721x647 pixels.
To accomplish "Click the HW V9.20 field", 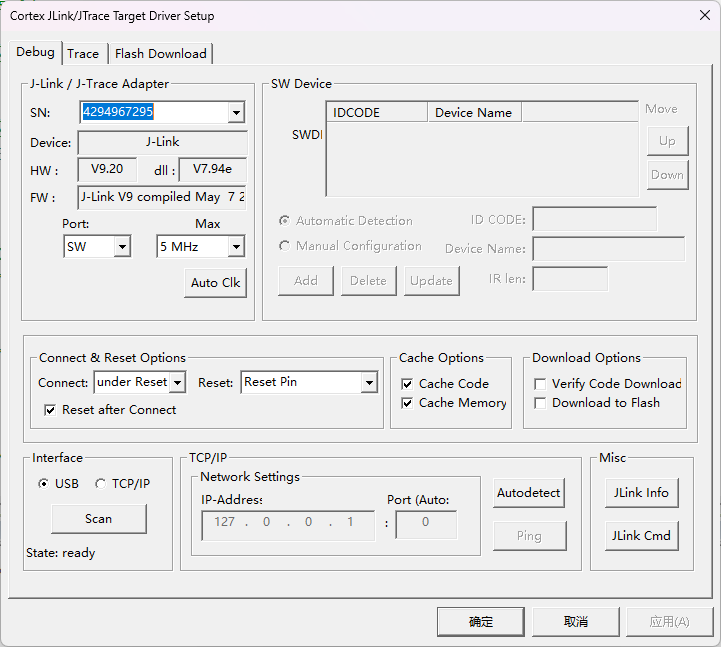I will 107,169.
